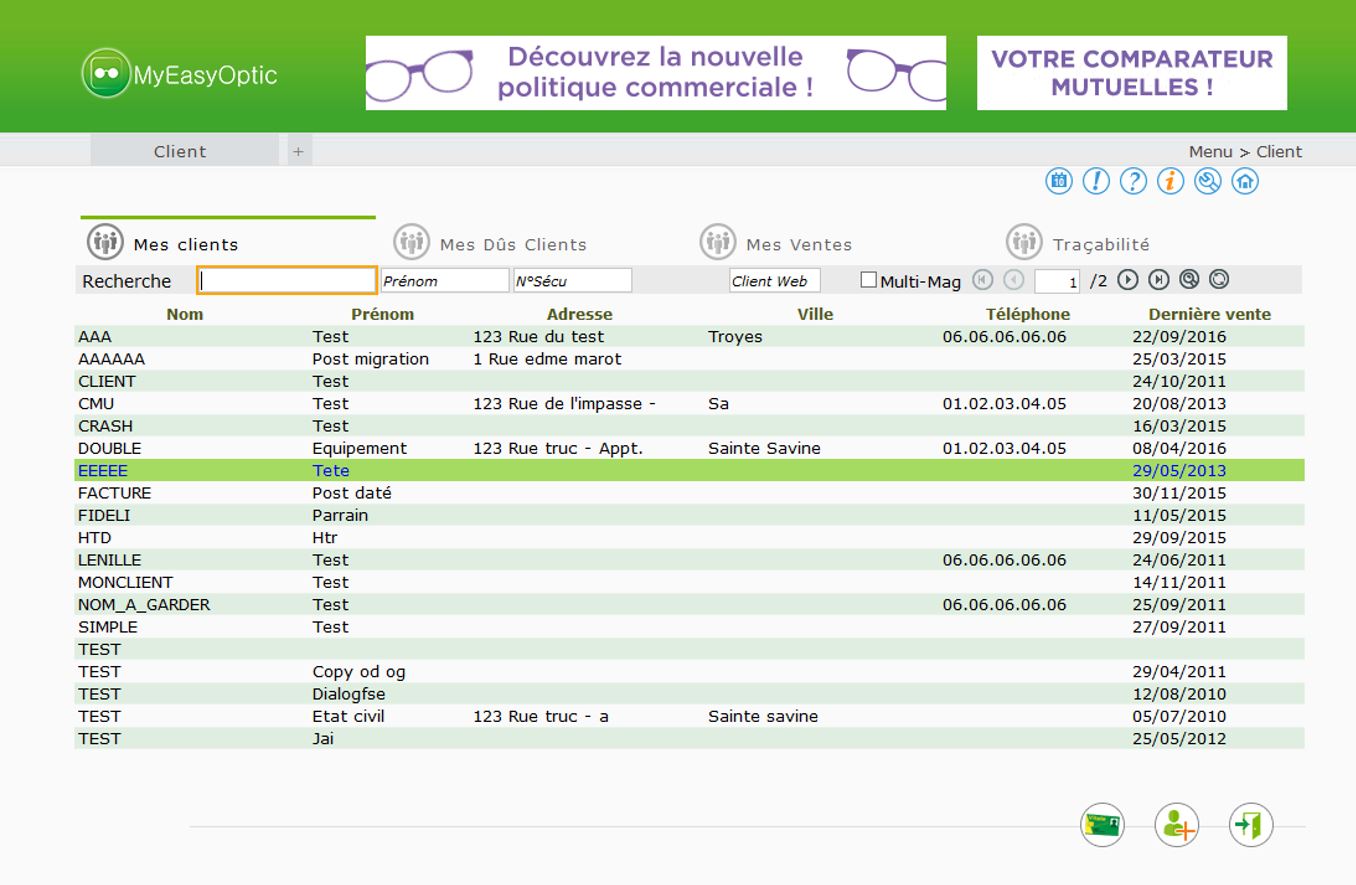Open a new tab with the plus button
This screenshot has width=1356, height=885.
point(299,151)
